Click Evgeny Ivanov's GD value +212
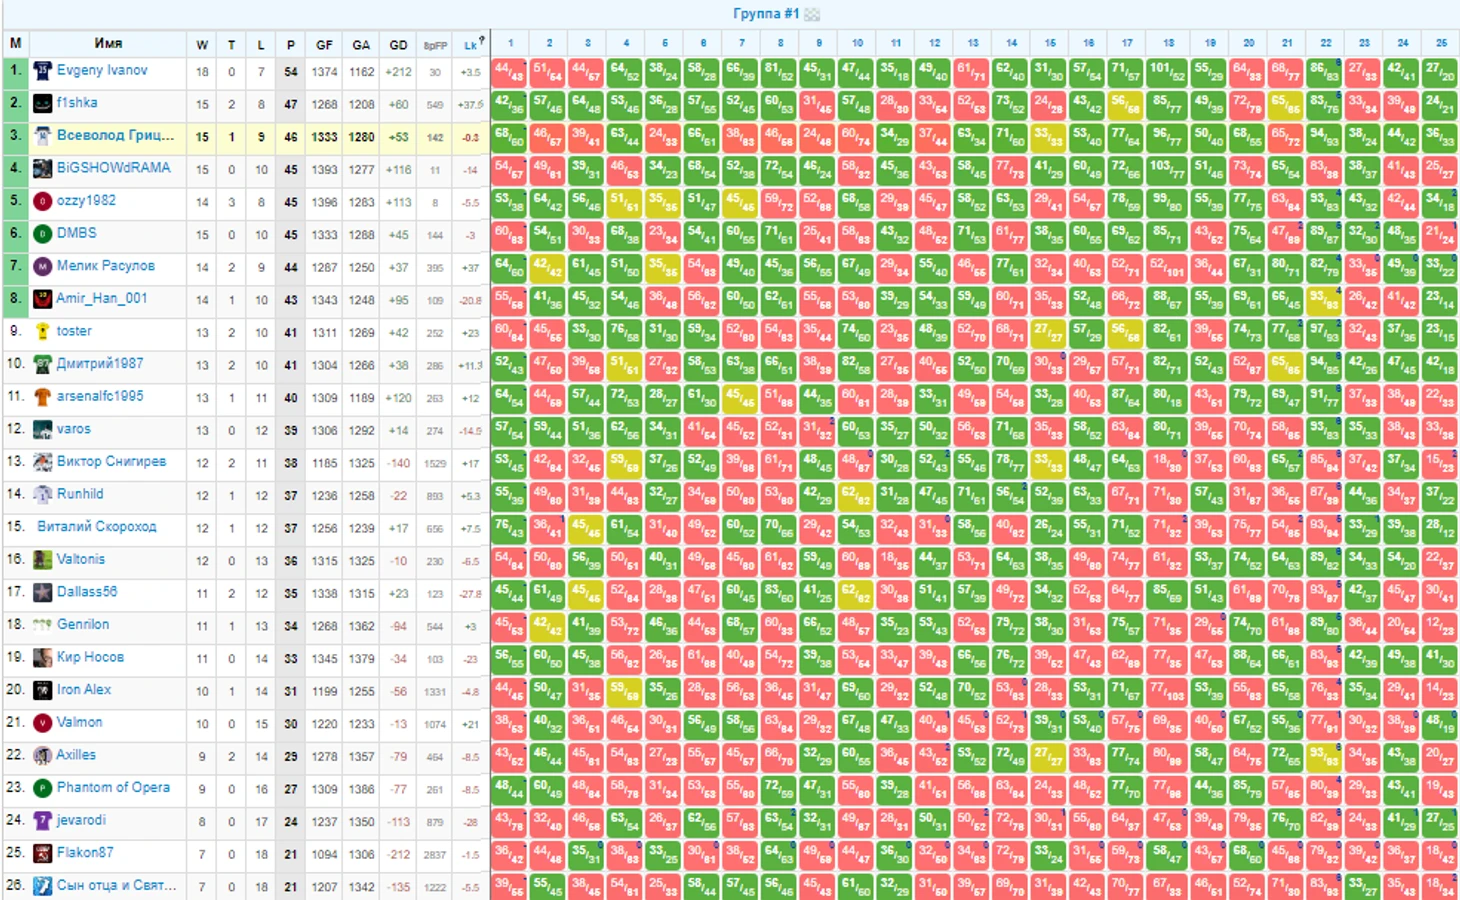The width and height of the screenshot is (1460, 900). (x=398, y=72)
